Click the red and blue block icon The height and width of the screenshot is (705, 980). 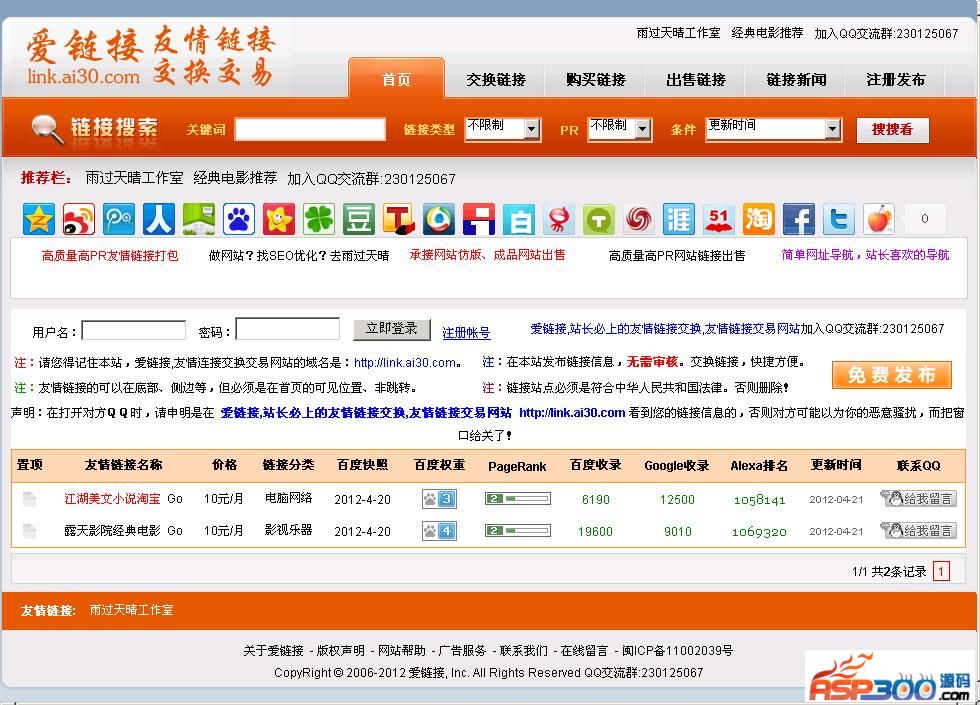click(x=479, y=219)
